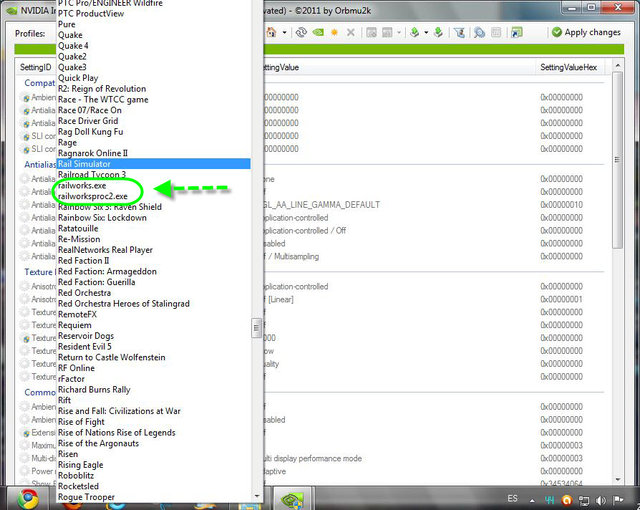Select Rogue Trooper at the list bottom
The image size is (640, 510).
click(86, 497)
